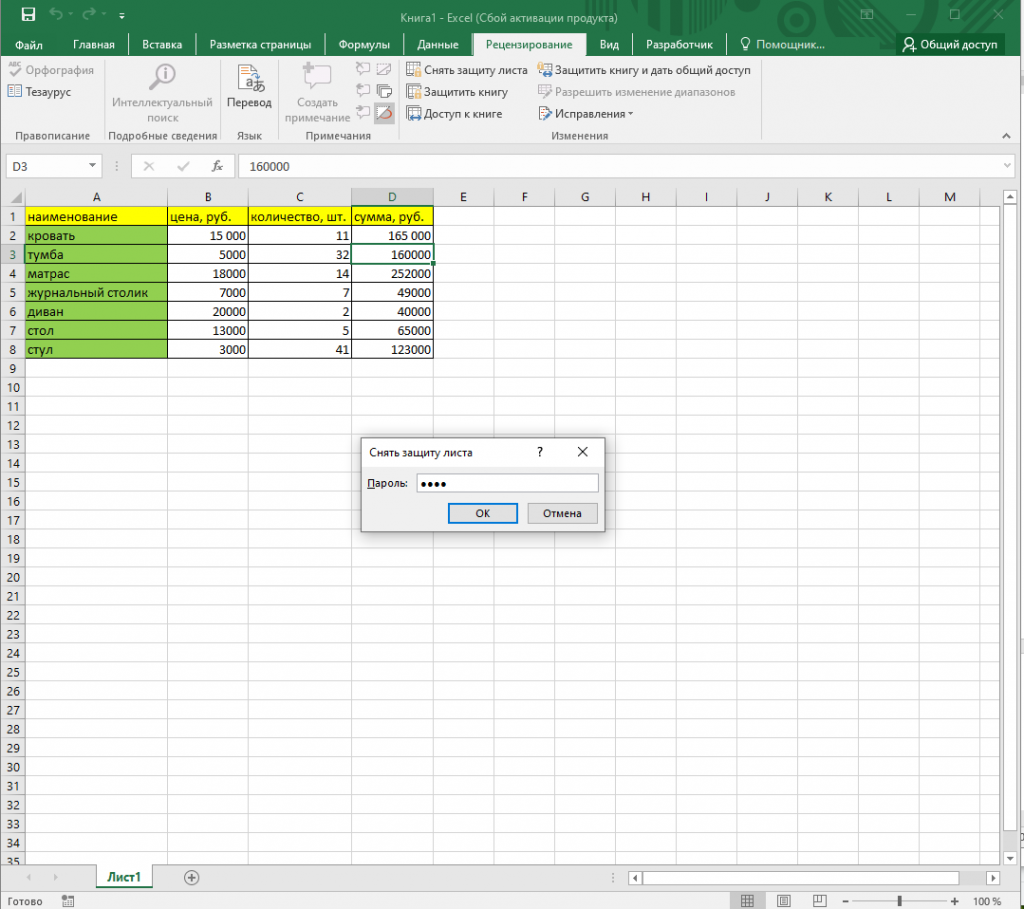Select column D header
The image size is (1024, 909).
(x=392, y=197)
